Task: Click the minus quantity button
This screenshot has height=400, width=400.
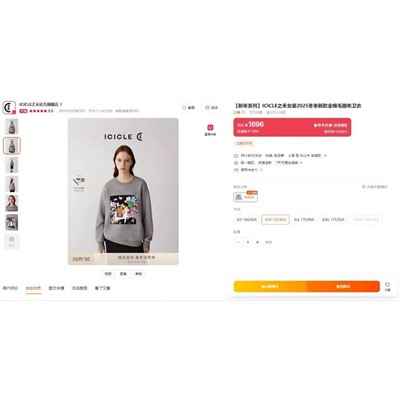Action: [238, 242]
